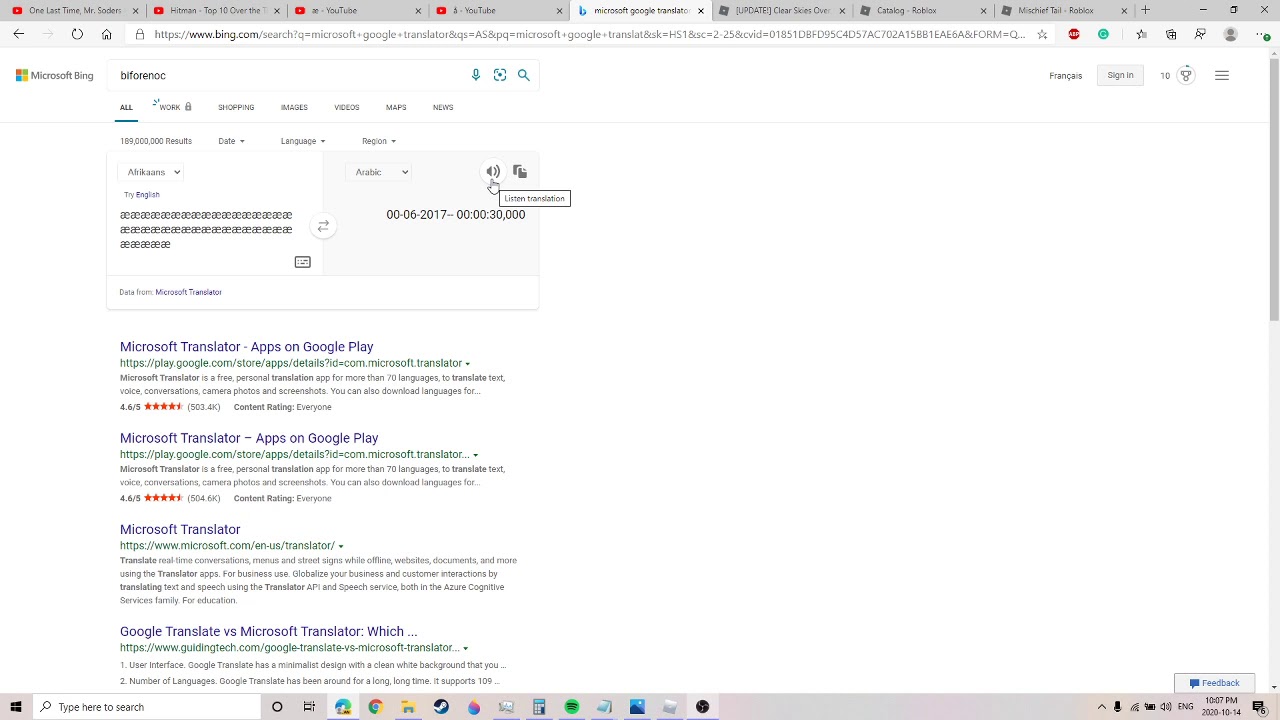
Task: Expand arrow next to play.google.com first result URL
Action: [x=467, y=364]
